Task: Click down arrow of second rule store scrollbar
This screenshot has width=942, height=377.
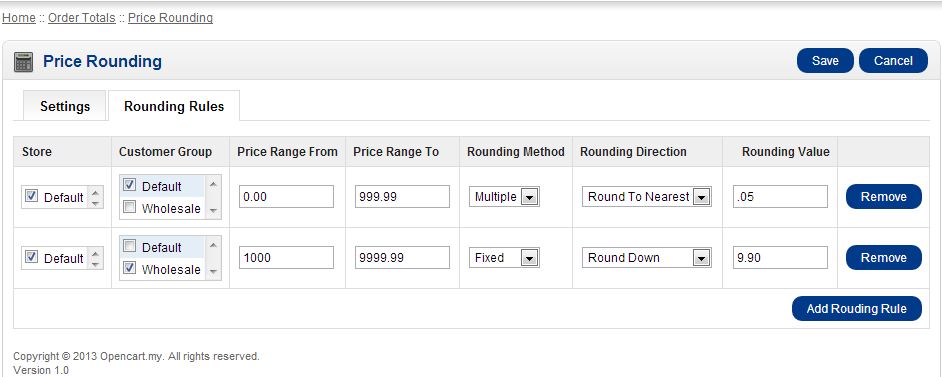Action: (x=95, y=264)
